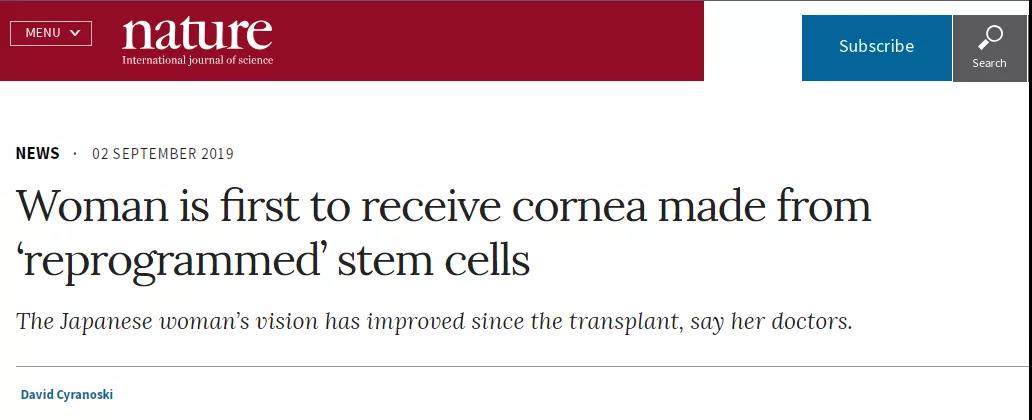Viewport: 1032px width, 420px height.
Task: Go home via the nature logo
Action: (x=197, y=34)
